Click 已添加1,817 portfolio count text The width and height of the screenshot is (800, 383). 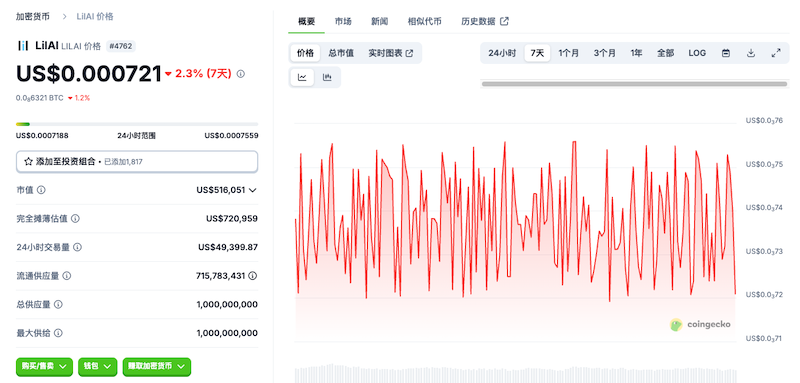[123, 162]
